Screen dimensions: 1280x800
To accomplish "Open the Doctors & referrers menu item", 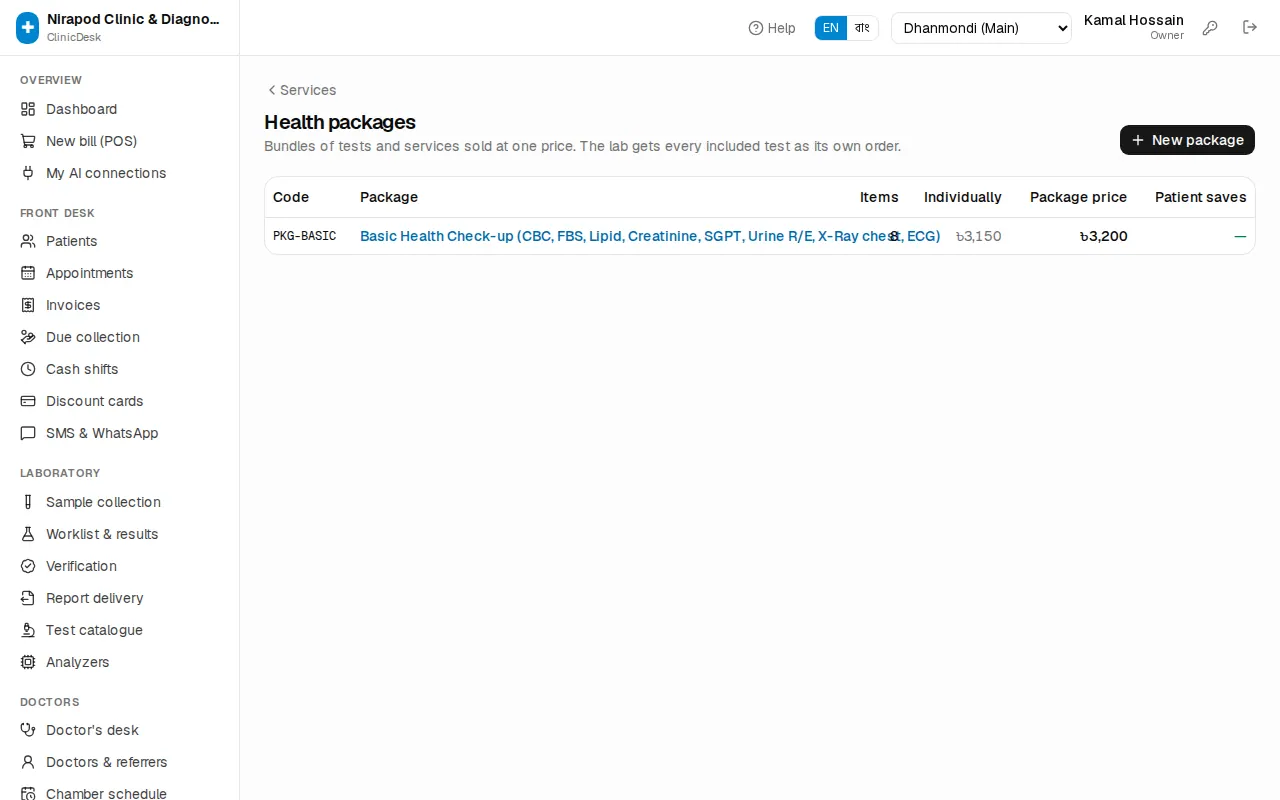I will pos(107,762).
